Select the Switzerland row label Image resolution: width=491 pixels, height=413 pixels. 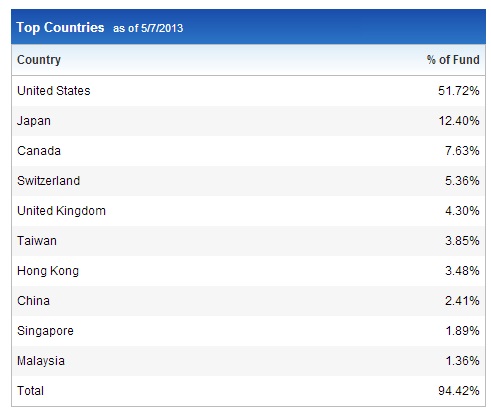point(49,181)
